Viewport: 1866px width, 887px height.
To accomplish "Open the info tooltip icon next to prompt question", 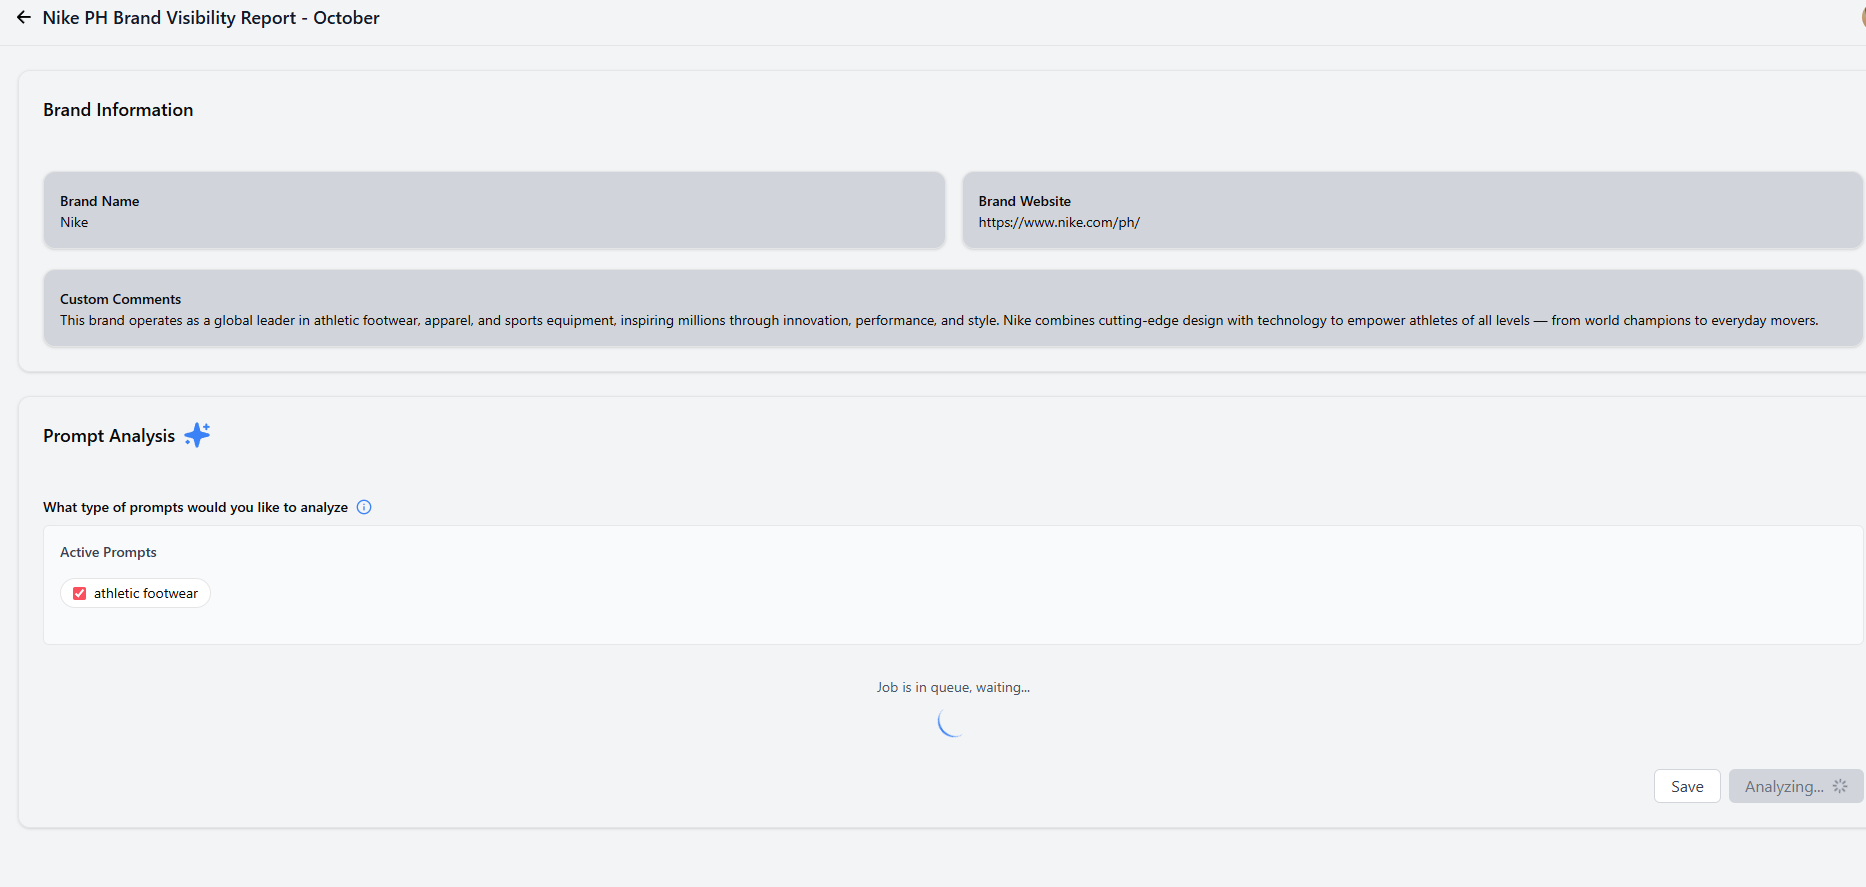I will 364,507.
